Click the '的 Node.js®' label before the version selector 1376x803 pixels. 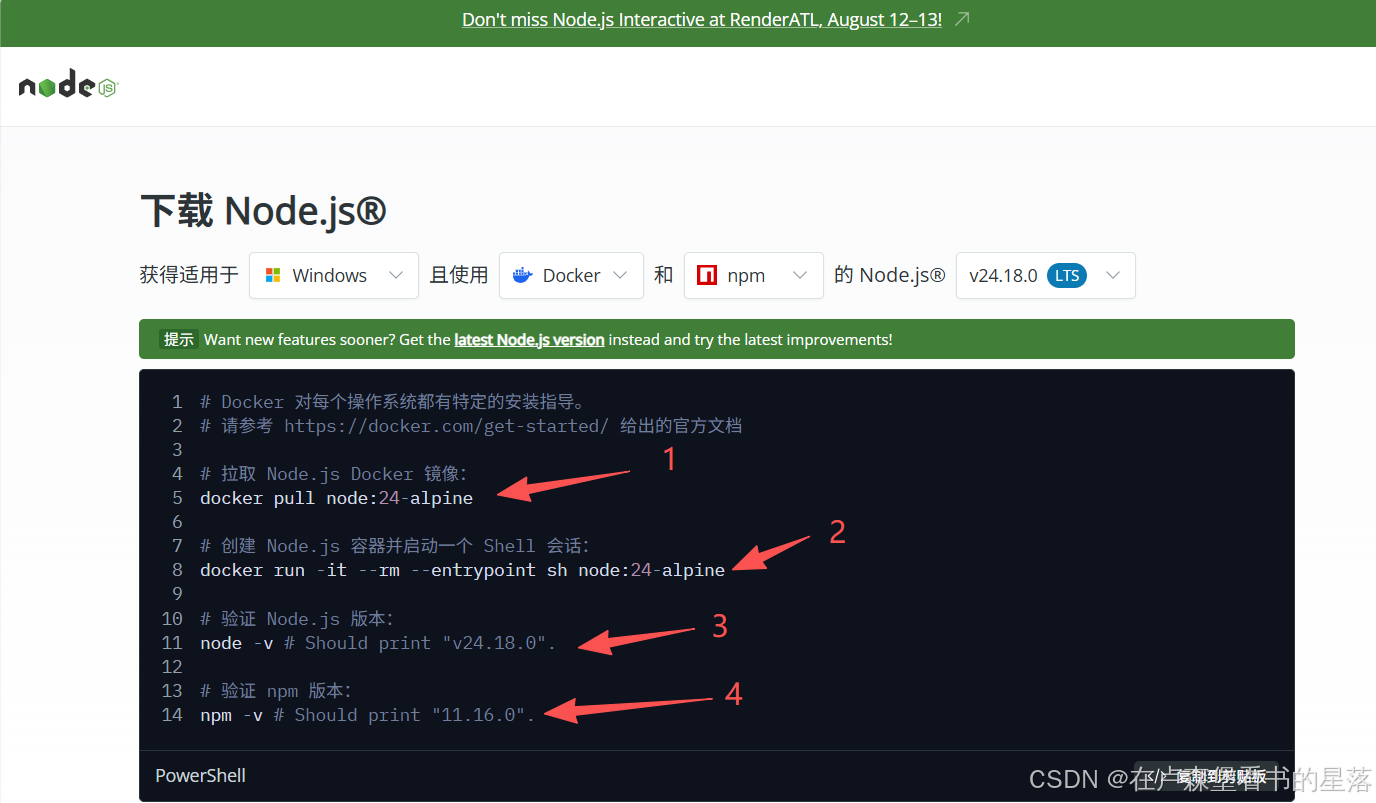coord(890,275)
